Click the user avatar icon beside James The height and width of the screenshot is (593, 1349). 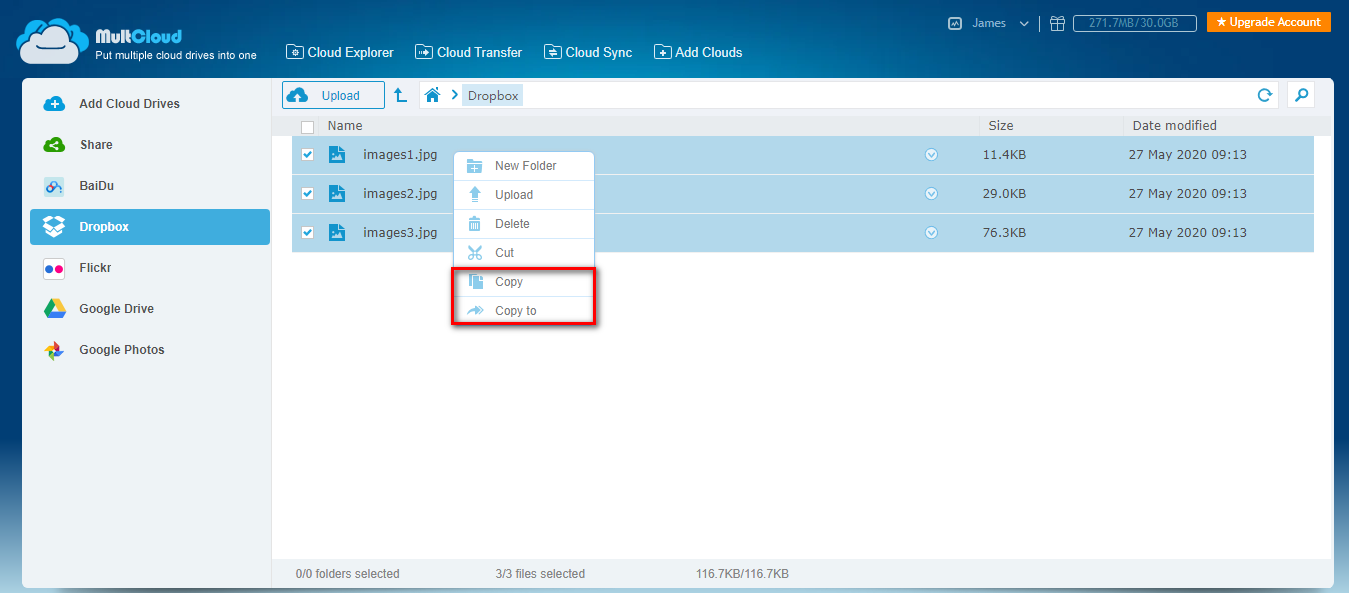(x=954, y=23)
